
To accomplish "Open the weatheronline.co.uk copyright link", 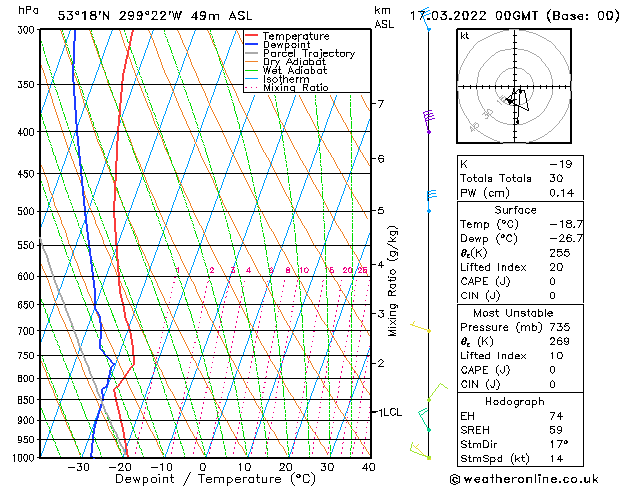I will [524, 479].
